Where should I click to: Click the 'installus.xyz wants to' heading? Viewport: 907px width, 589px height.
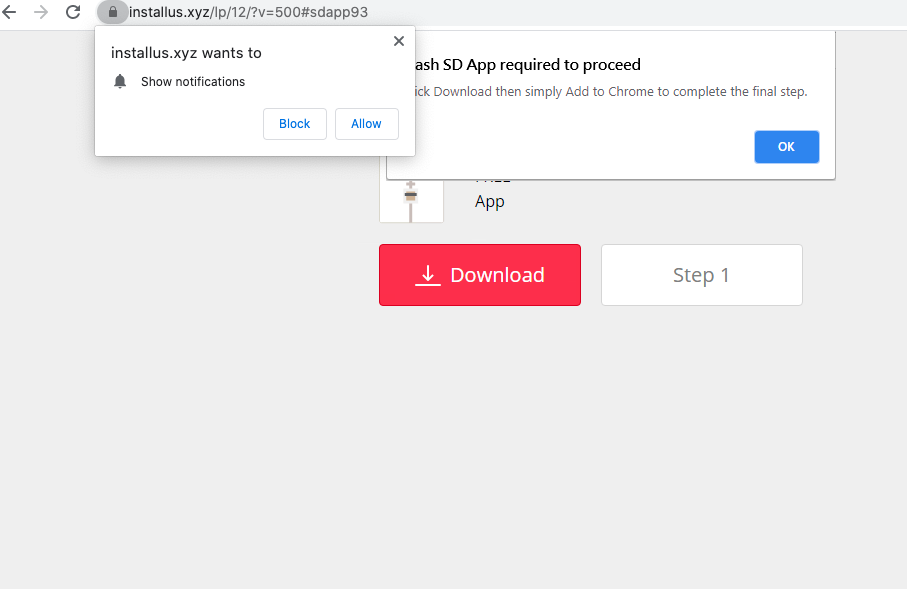click(x=186, y=53)
